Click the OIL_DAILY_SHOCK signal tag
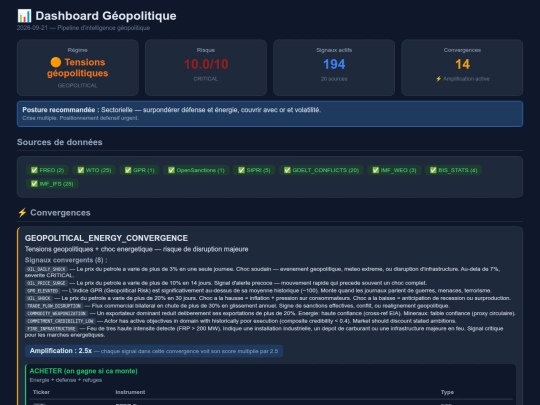The width and height of the screenshot is (540, 405). tap(46, 269)
